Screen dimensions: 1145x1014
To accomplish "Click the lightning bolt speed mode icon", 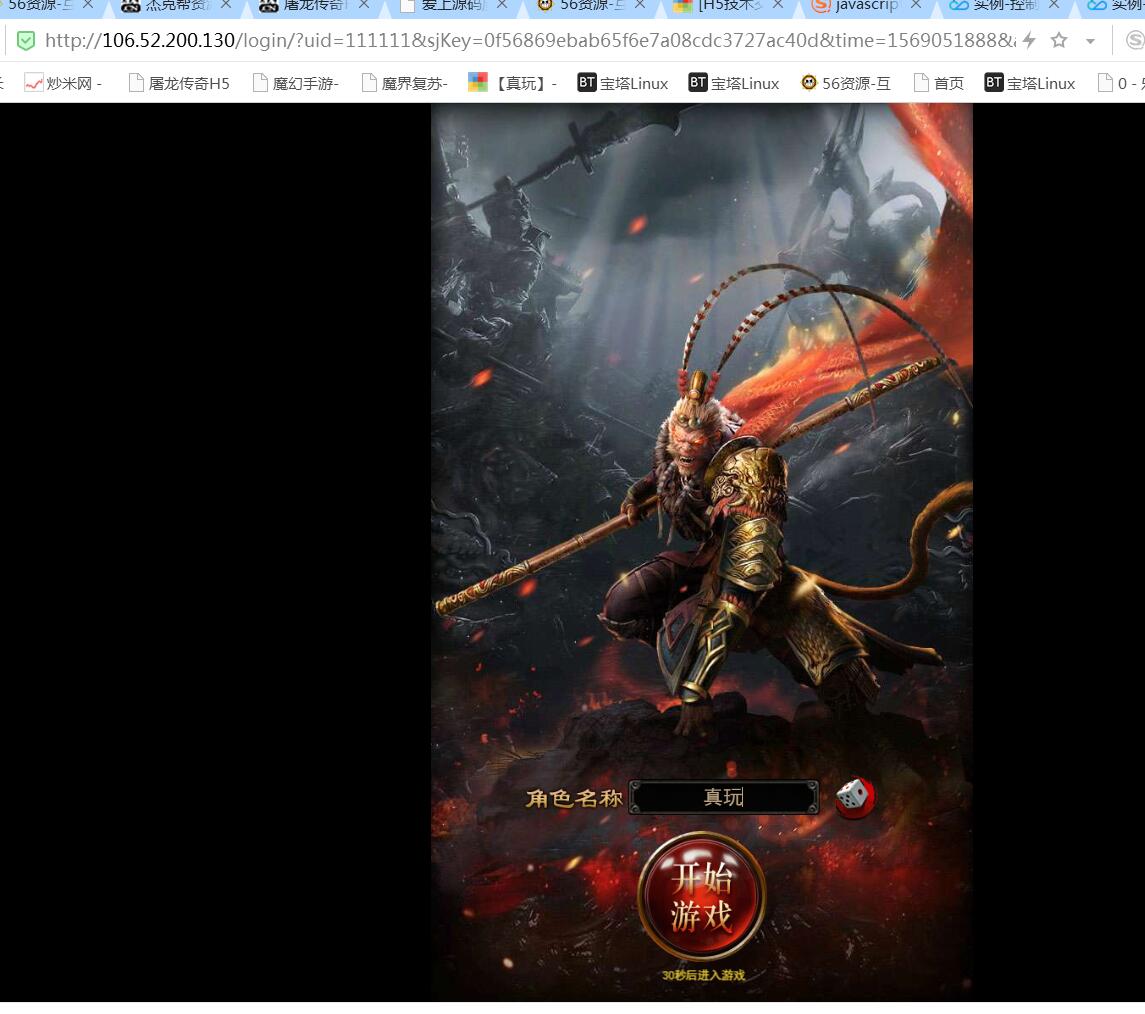I will tap(1029, 41).
